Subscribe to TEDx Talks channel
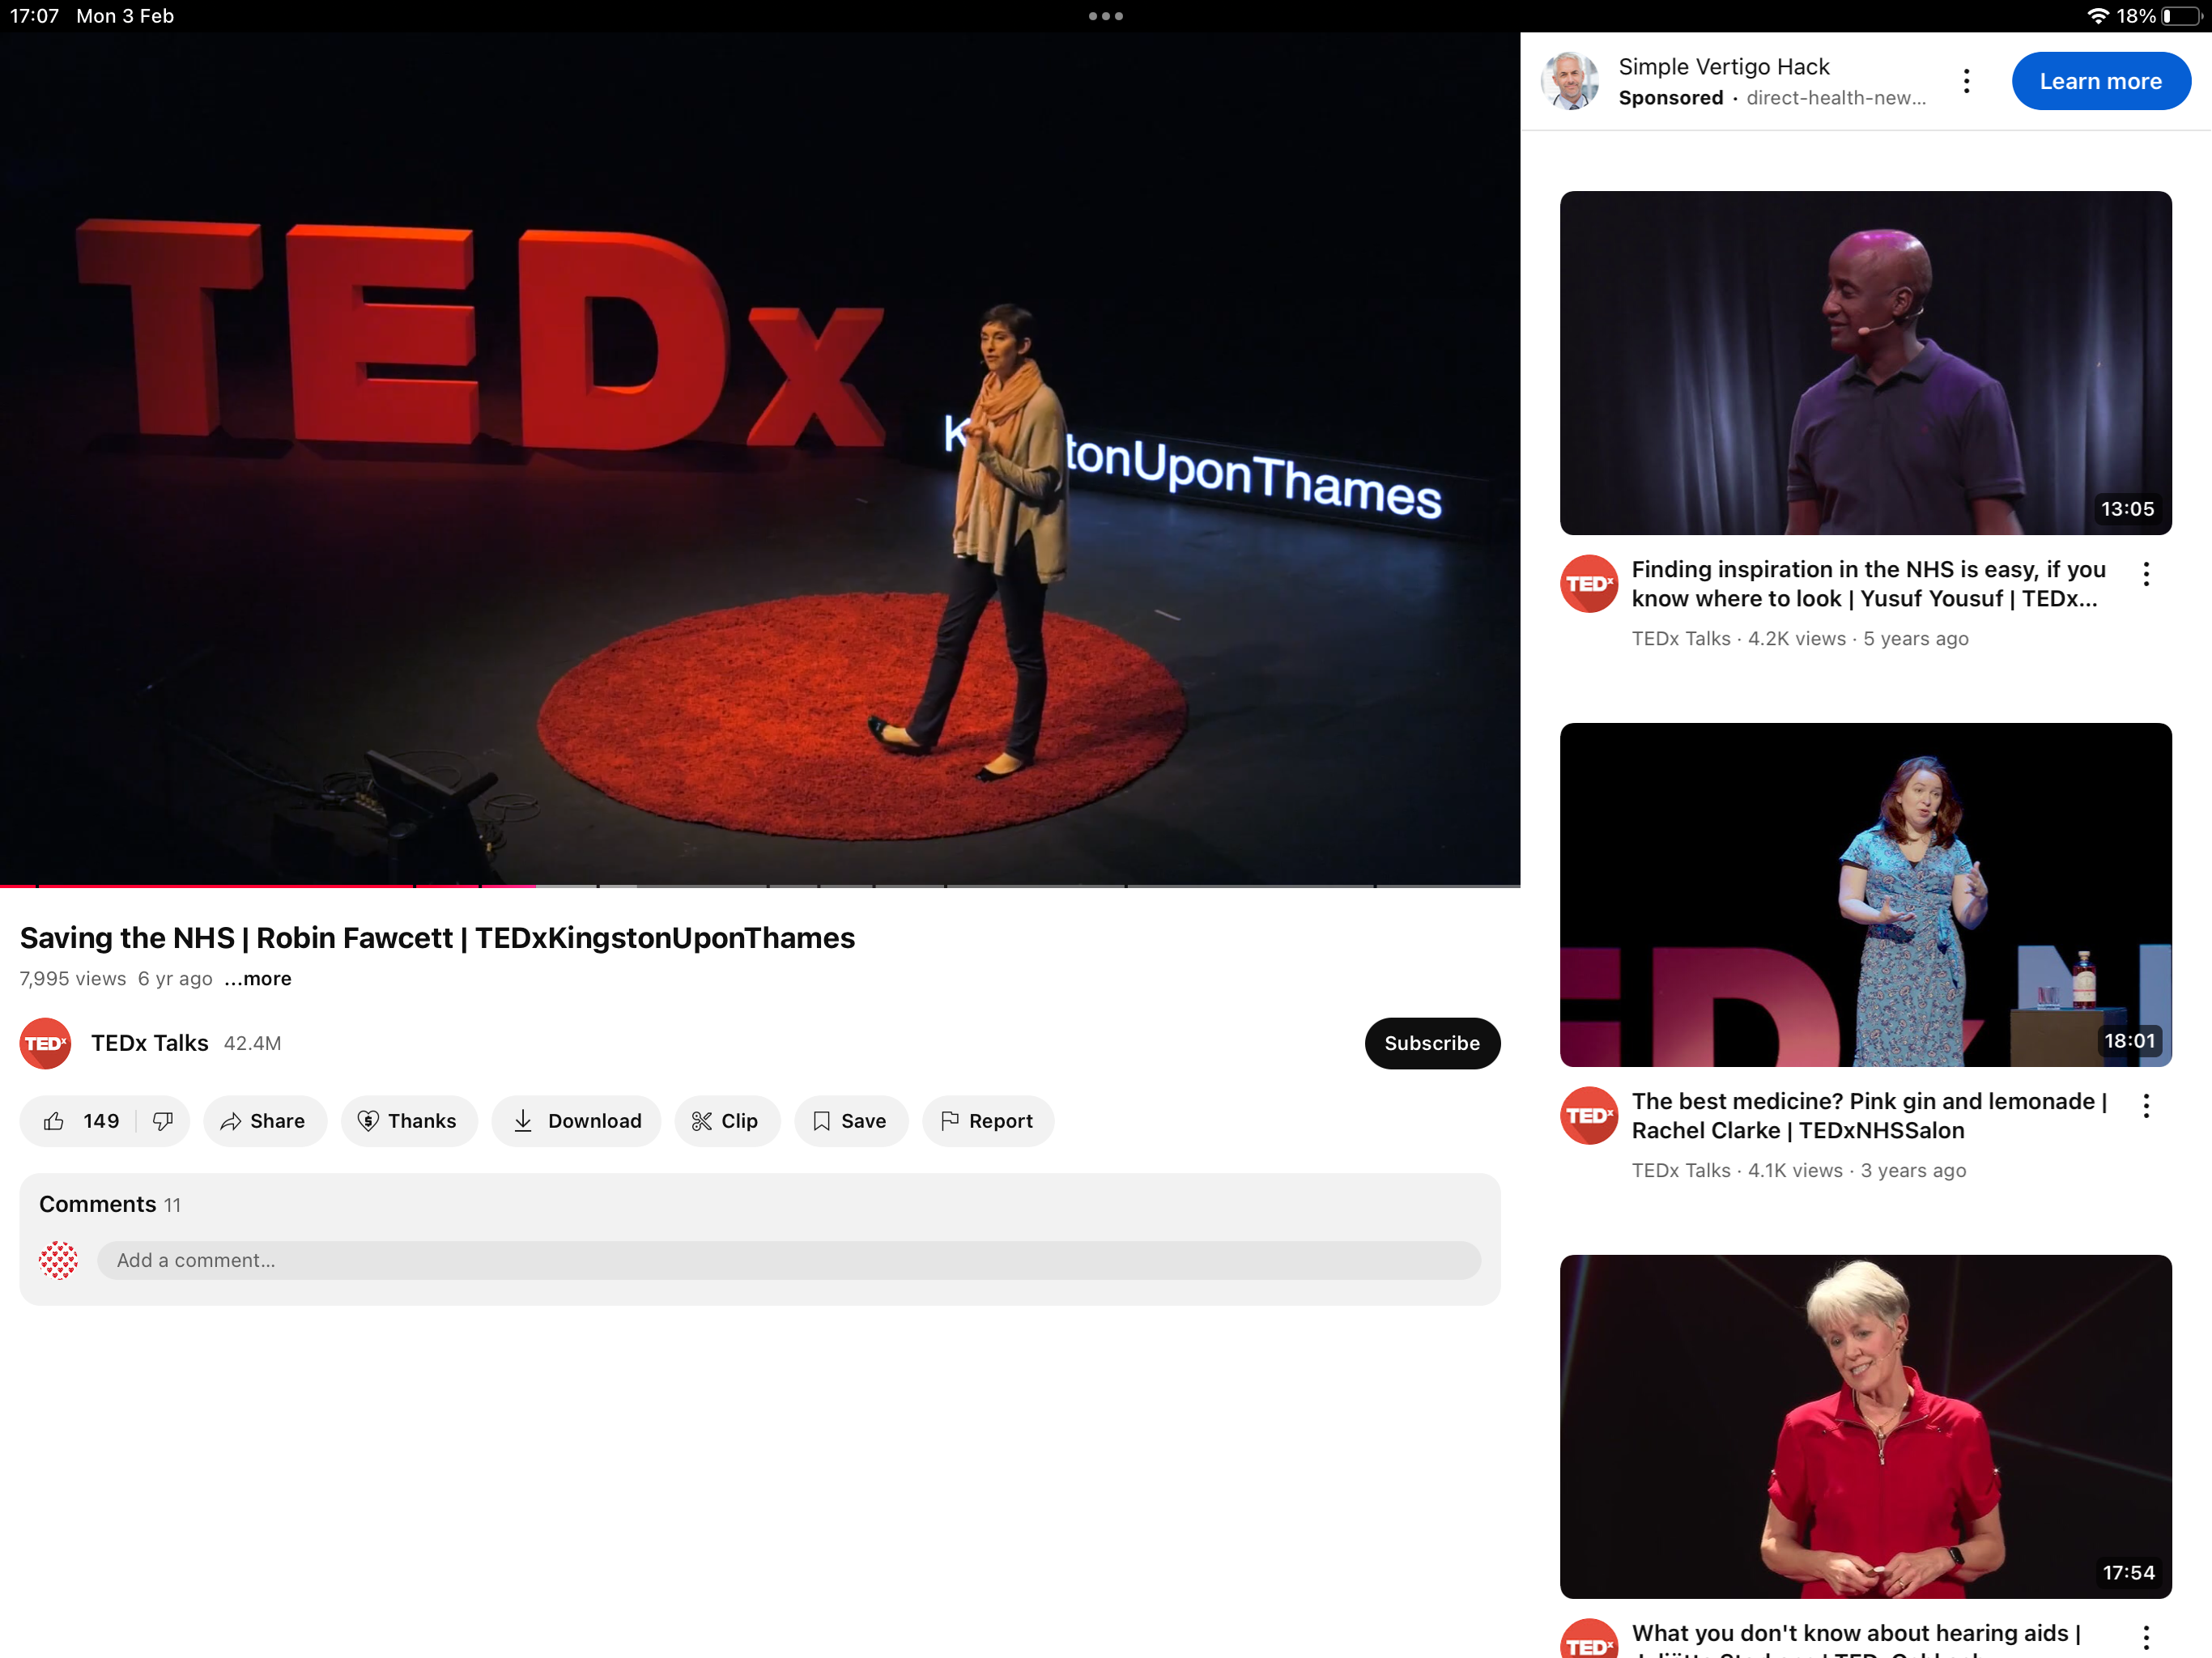 (1432, 1043)
